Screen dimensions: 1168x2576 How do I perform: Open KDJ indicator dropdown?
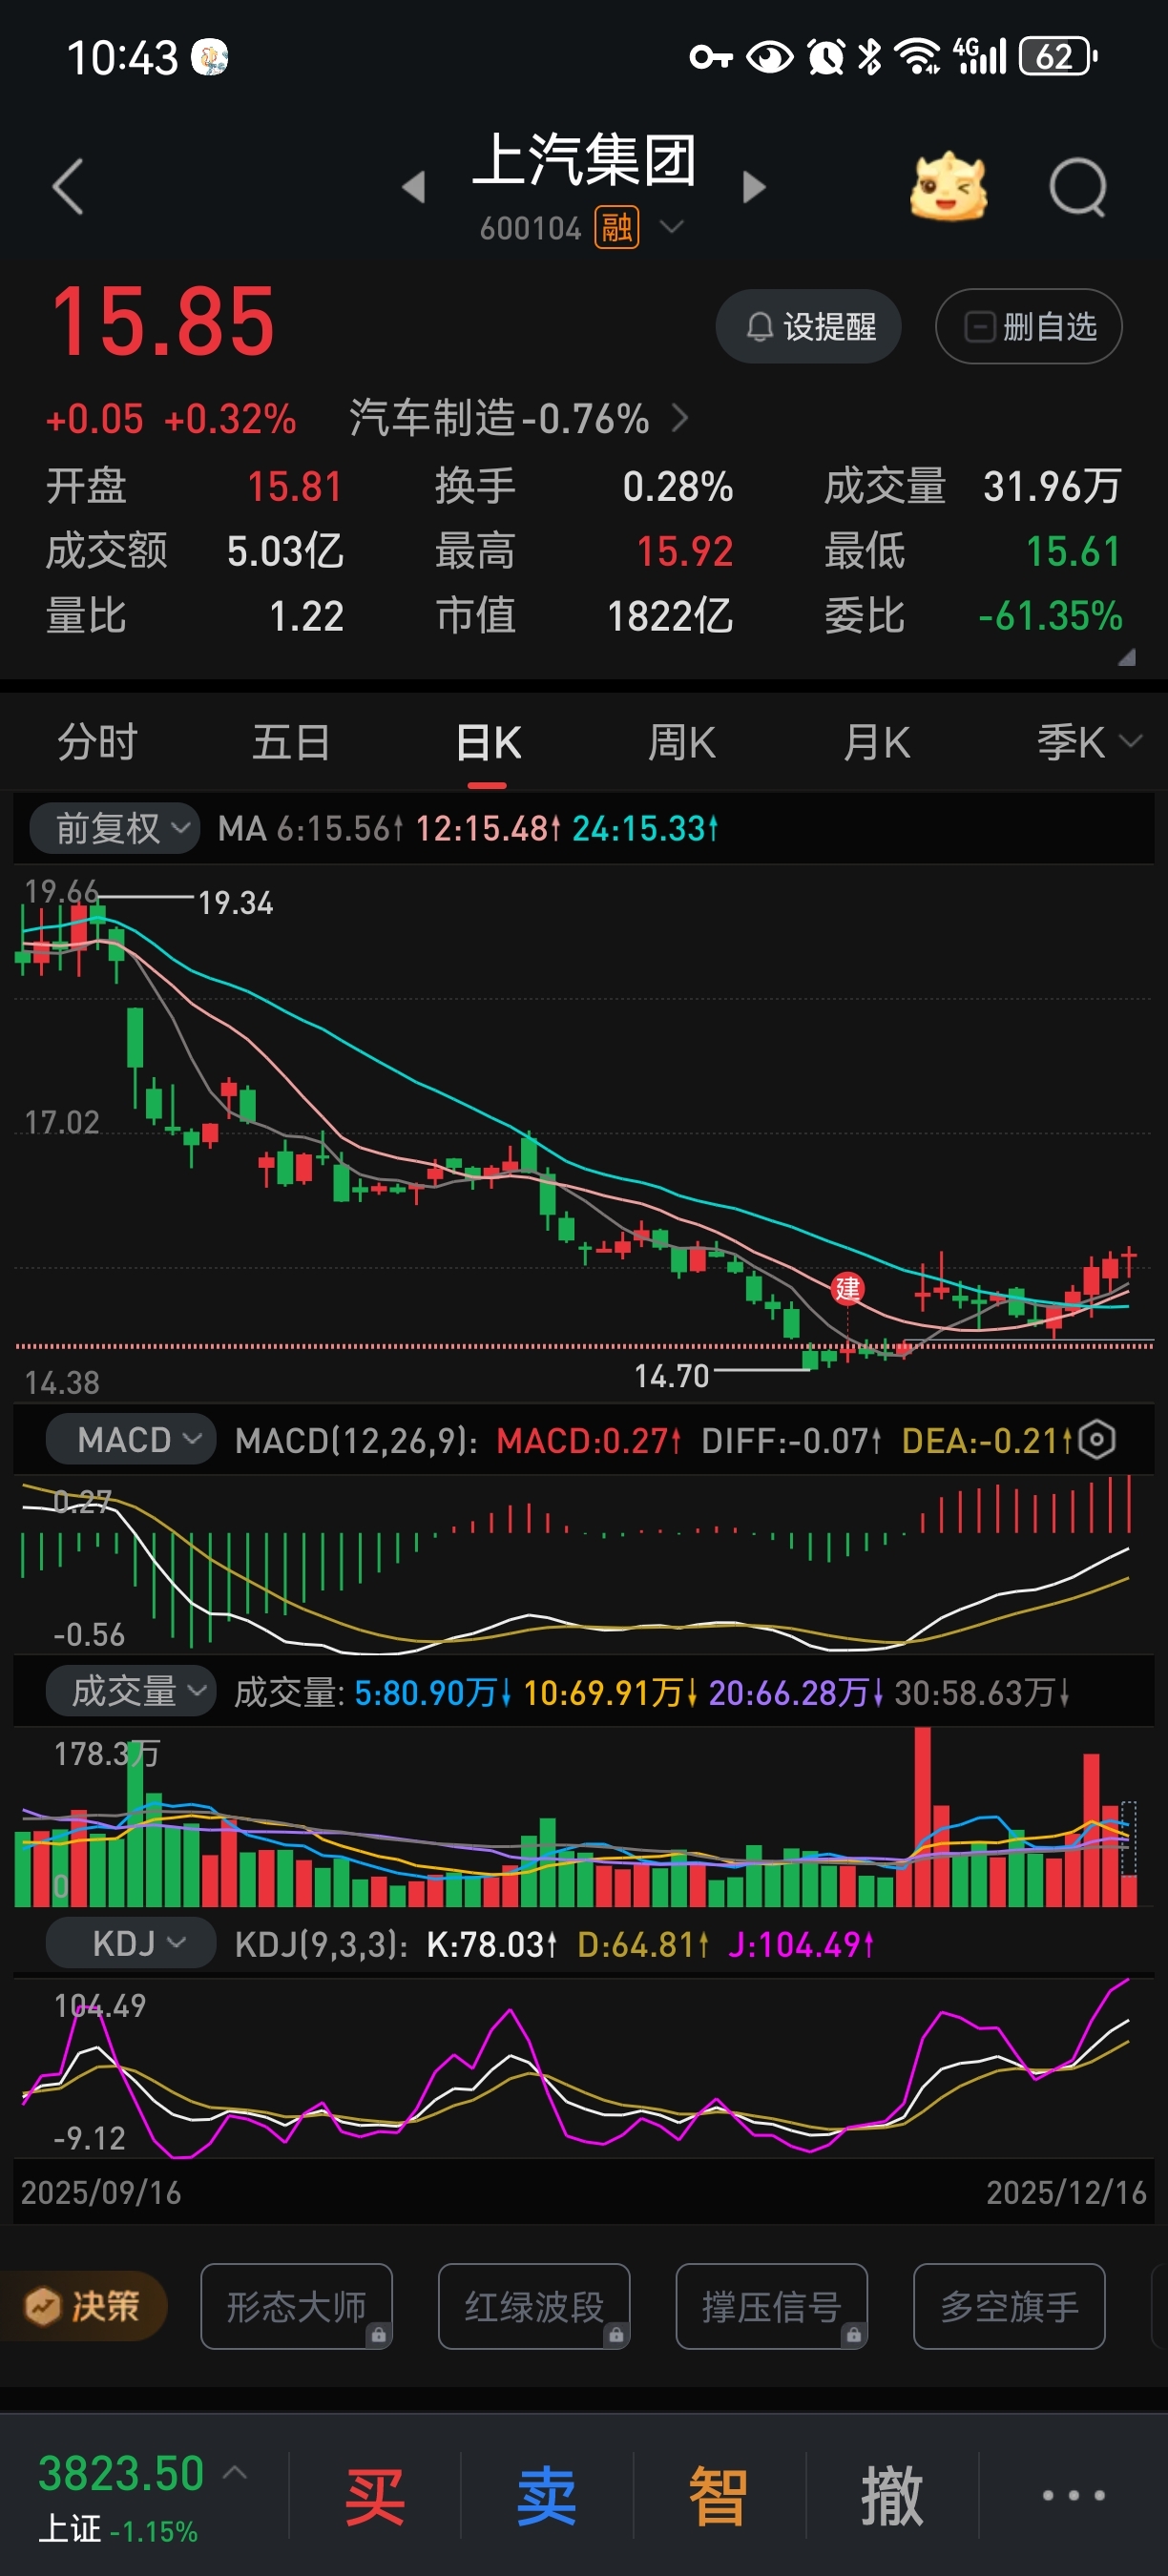(131, 1943)
